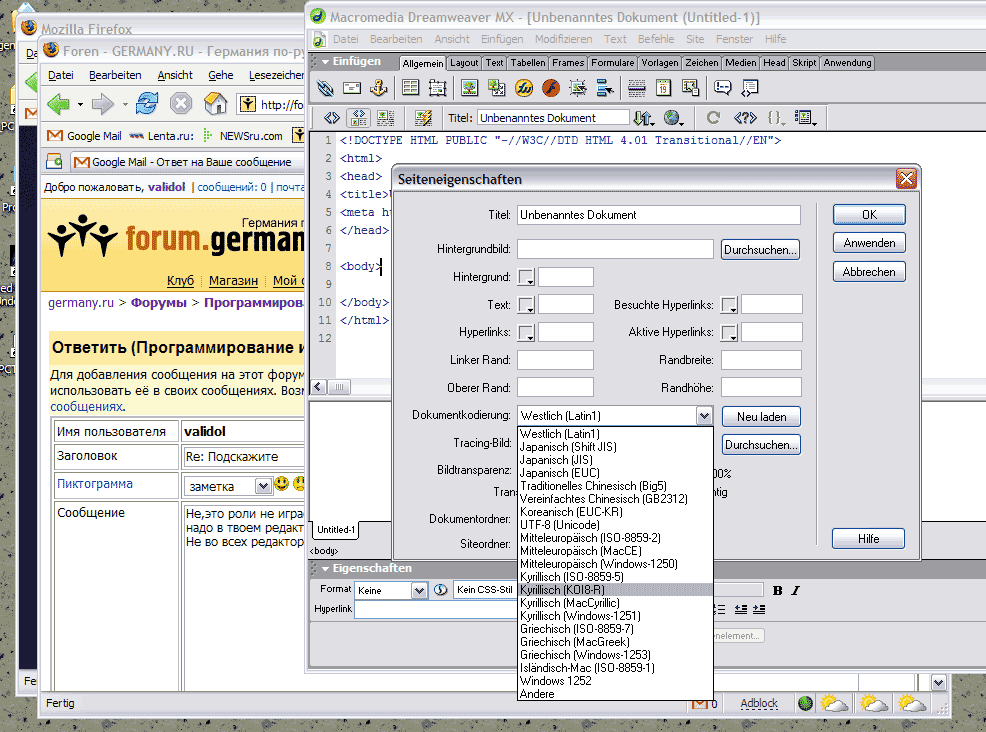986x732 pixels.
Task: Insert an image with the picture icon
Action: pos(470,88)
